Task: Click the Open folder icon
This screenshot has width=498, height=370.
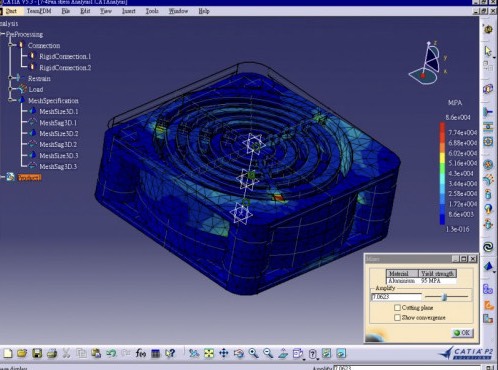Action: click(22, 353)
